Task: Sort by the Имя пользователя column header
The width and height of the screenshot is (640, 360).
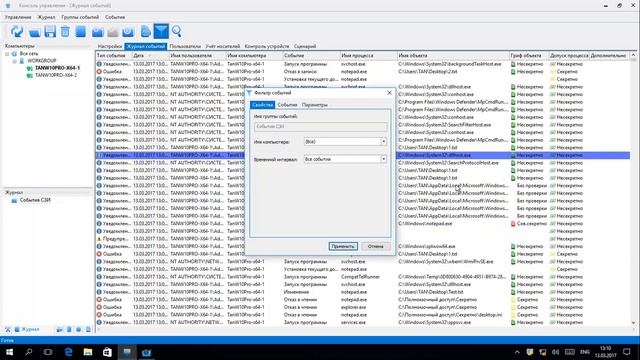Action: point(197,56)
